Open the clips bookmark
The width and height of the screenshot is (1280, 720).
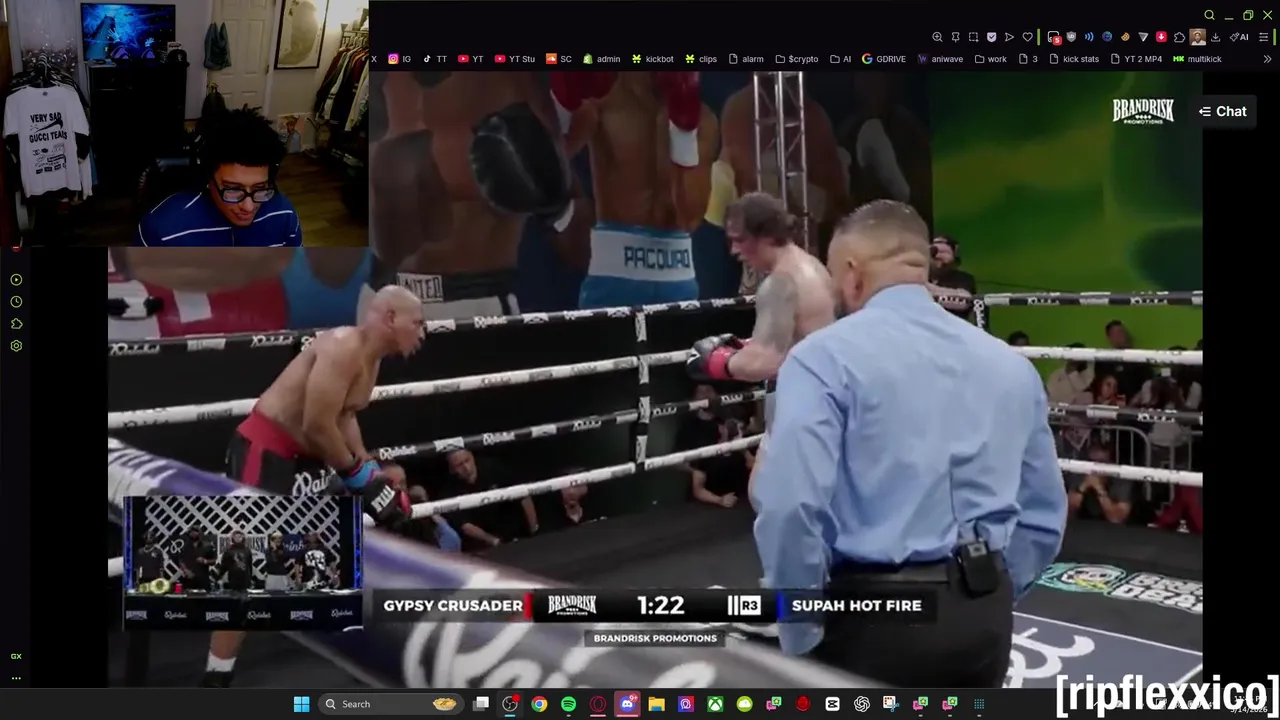(700, 59)
